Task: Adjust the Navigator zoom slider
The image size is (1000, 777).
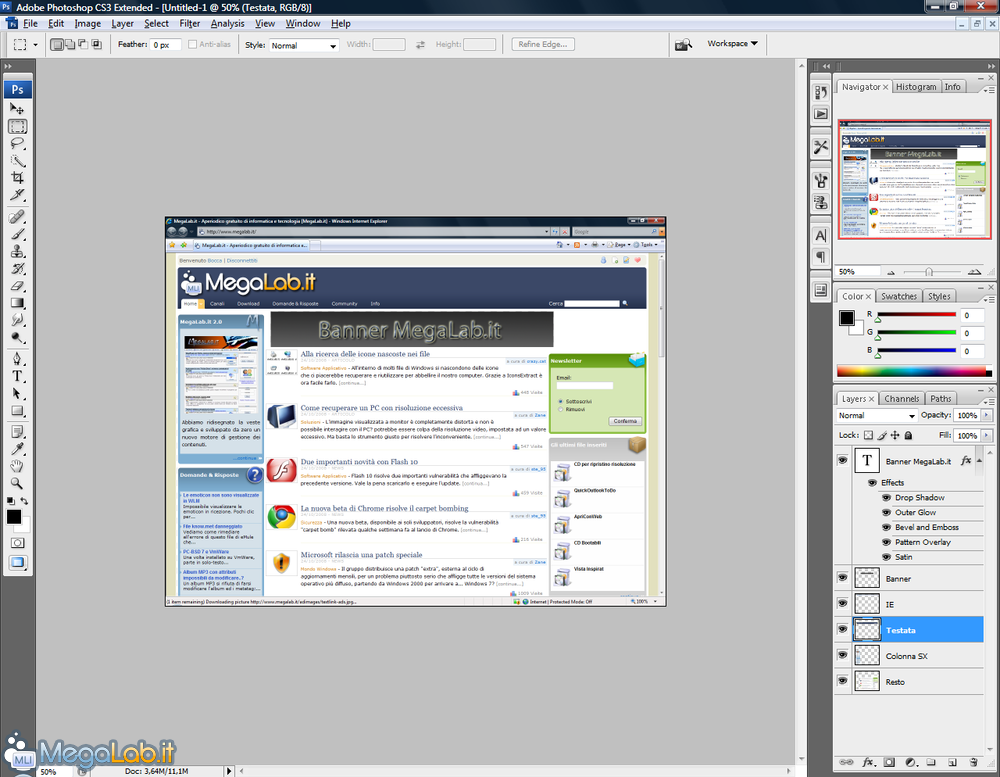Action: pyautogui.click(x=929, y=272)
